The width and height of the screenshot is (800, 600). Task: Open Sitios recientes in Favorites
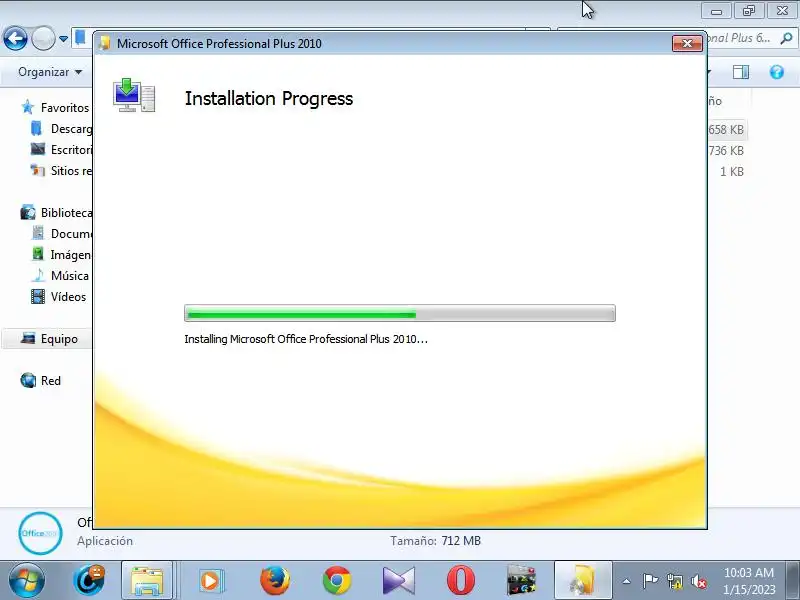pyautogui.click(x=71, y=171)
